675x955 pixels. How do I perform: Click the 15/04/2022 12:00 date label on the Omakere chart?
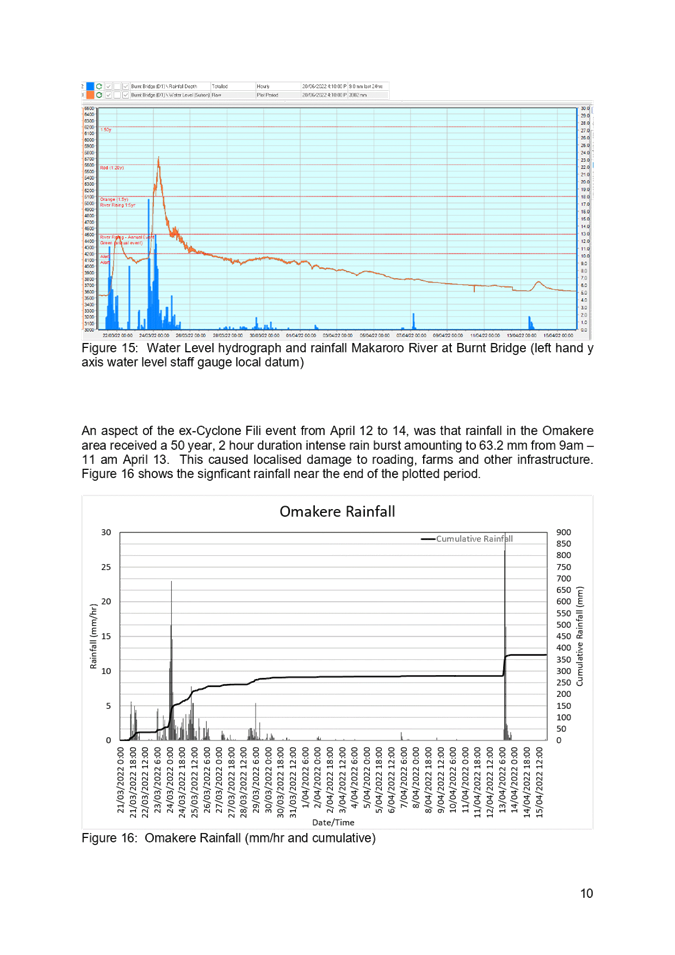click(539, 783)
